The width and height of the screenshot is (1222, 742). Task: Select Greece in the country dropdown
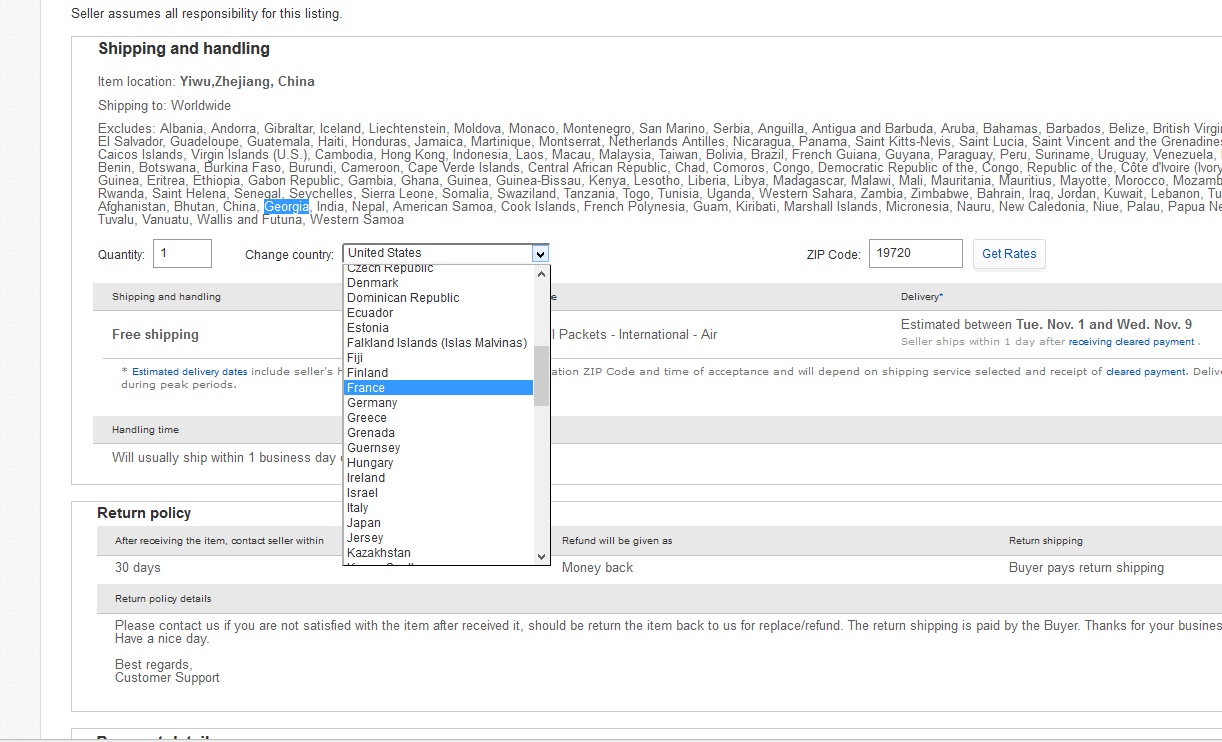tap(367, 418)
